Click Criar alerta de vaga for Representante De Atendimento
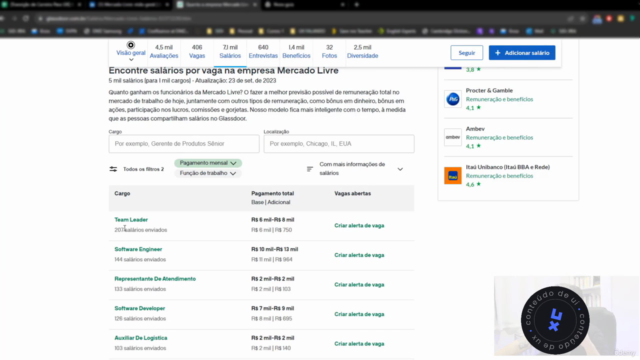Viewport: 640px width, 360px height. point(359,284)
